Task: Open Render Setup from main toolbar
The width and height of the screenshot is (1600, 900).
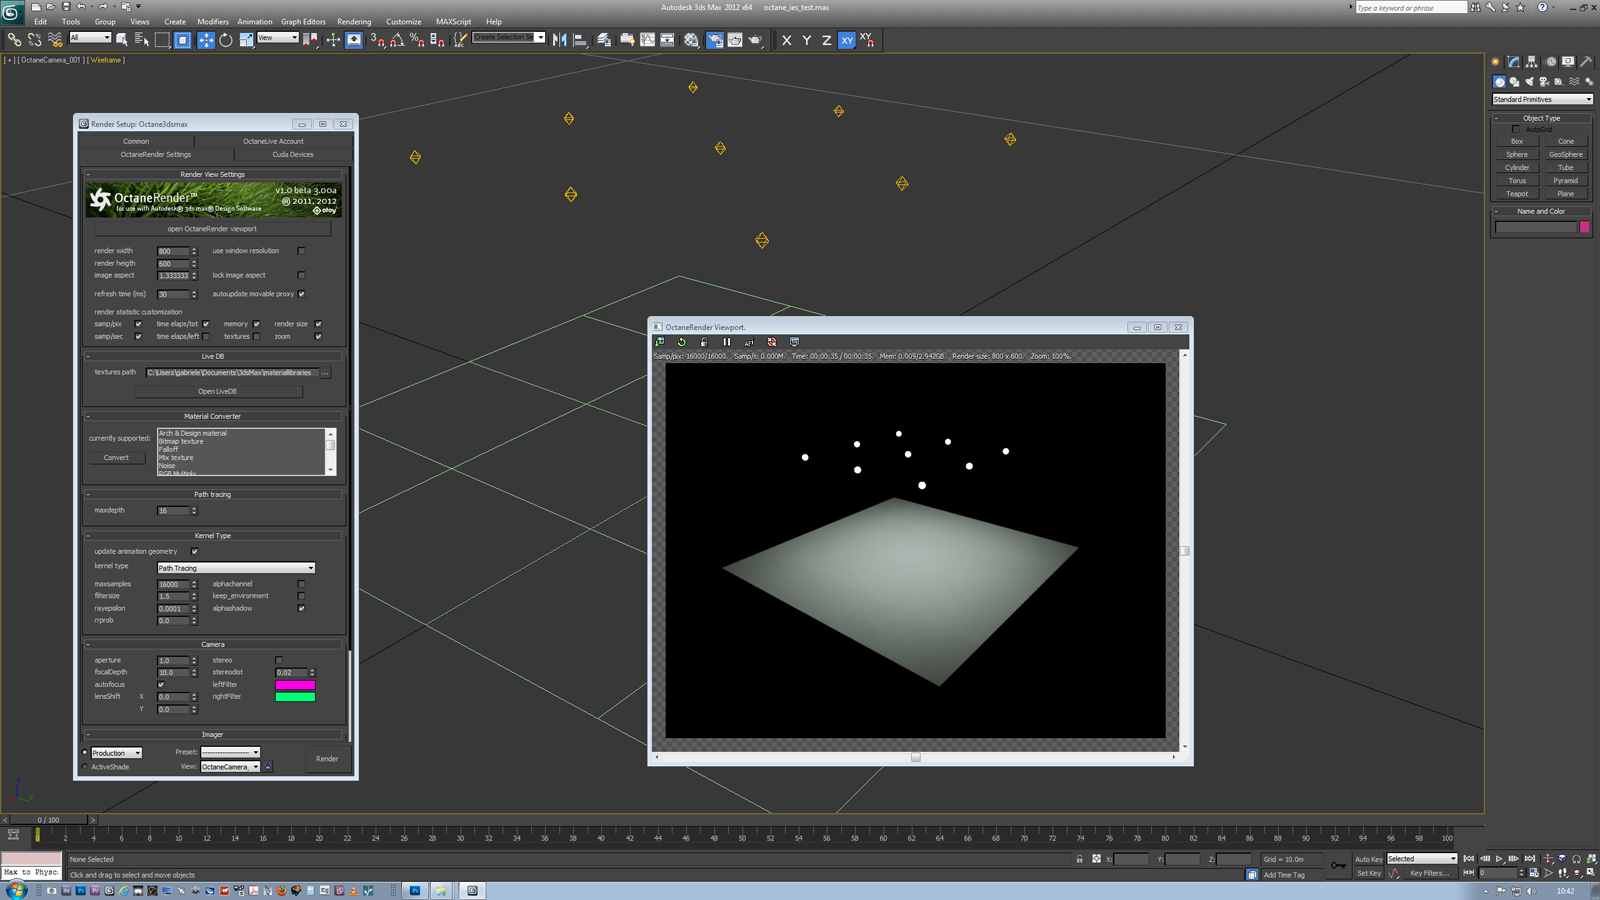Action: (x=714, y=40)
